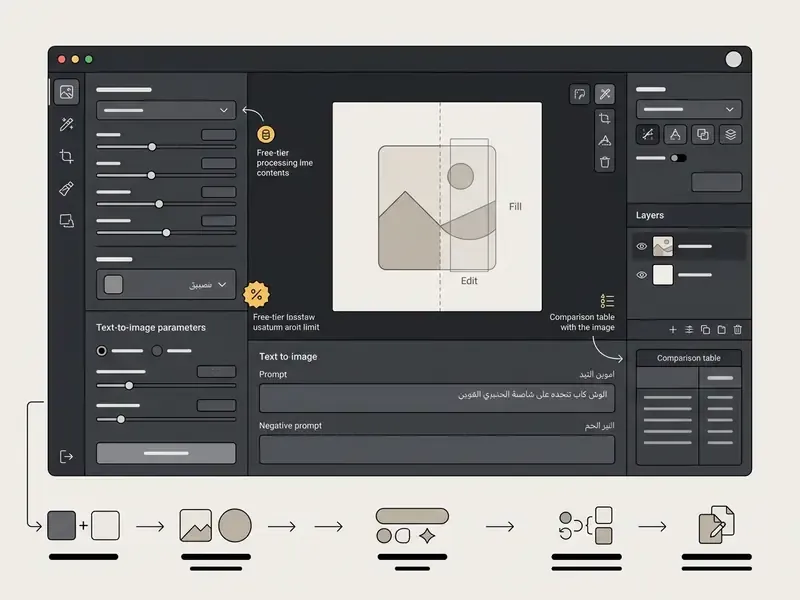The height and width of the screenshot is (600, 800).
Task: Click the placeholder image on the canvas
Action: pos(437,208)
